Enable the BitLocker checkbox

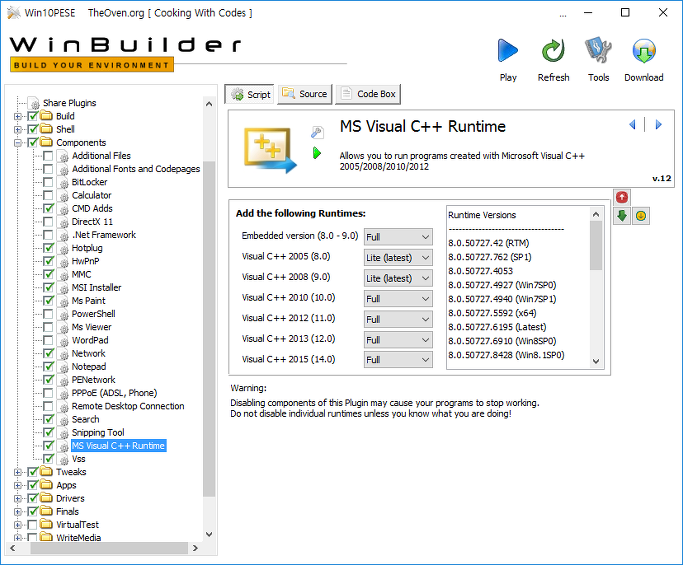[x=48, y=182]
